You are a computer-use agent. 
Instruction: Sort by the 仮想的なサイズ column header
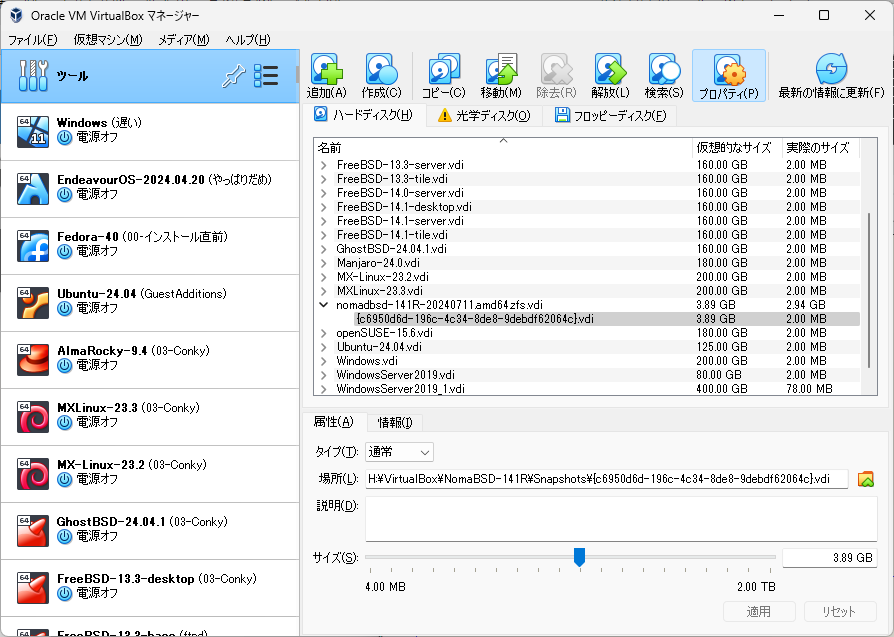point(737,148)
